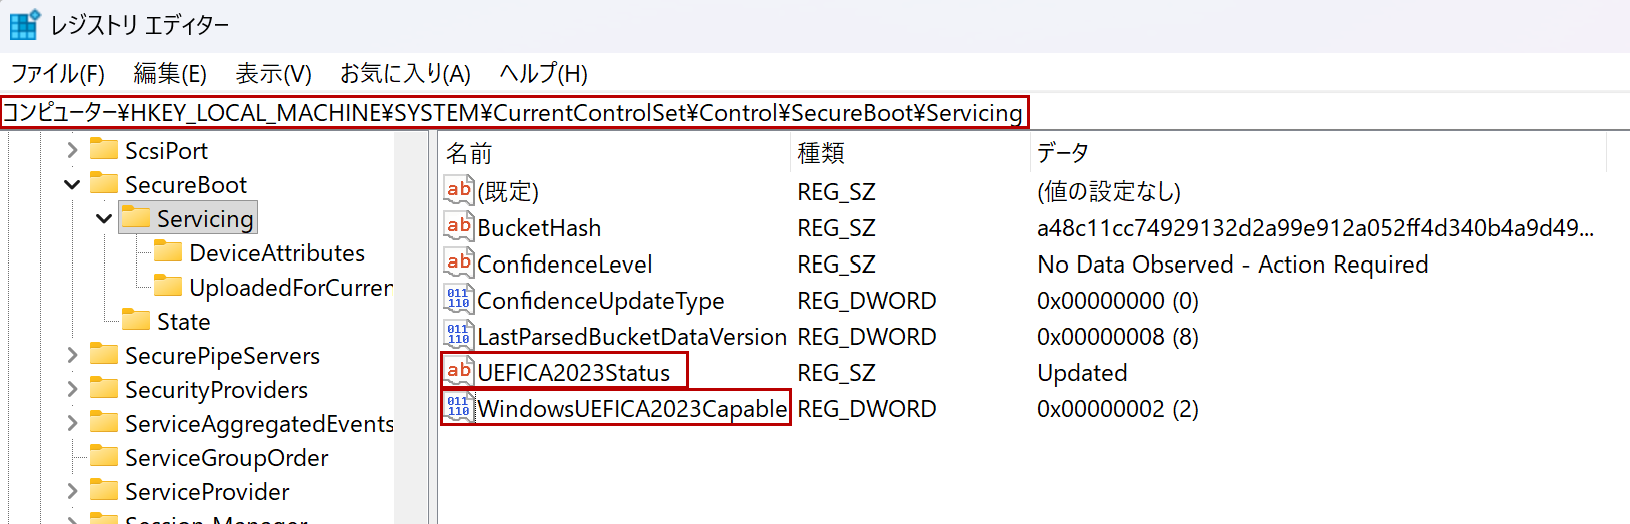Image resolution: width=1630 pixels, height=524 pixels.
Task: Open the お気に入り(A) menu
Action: pyautogui.click(x=405, y=74)
